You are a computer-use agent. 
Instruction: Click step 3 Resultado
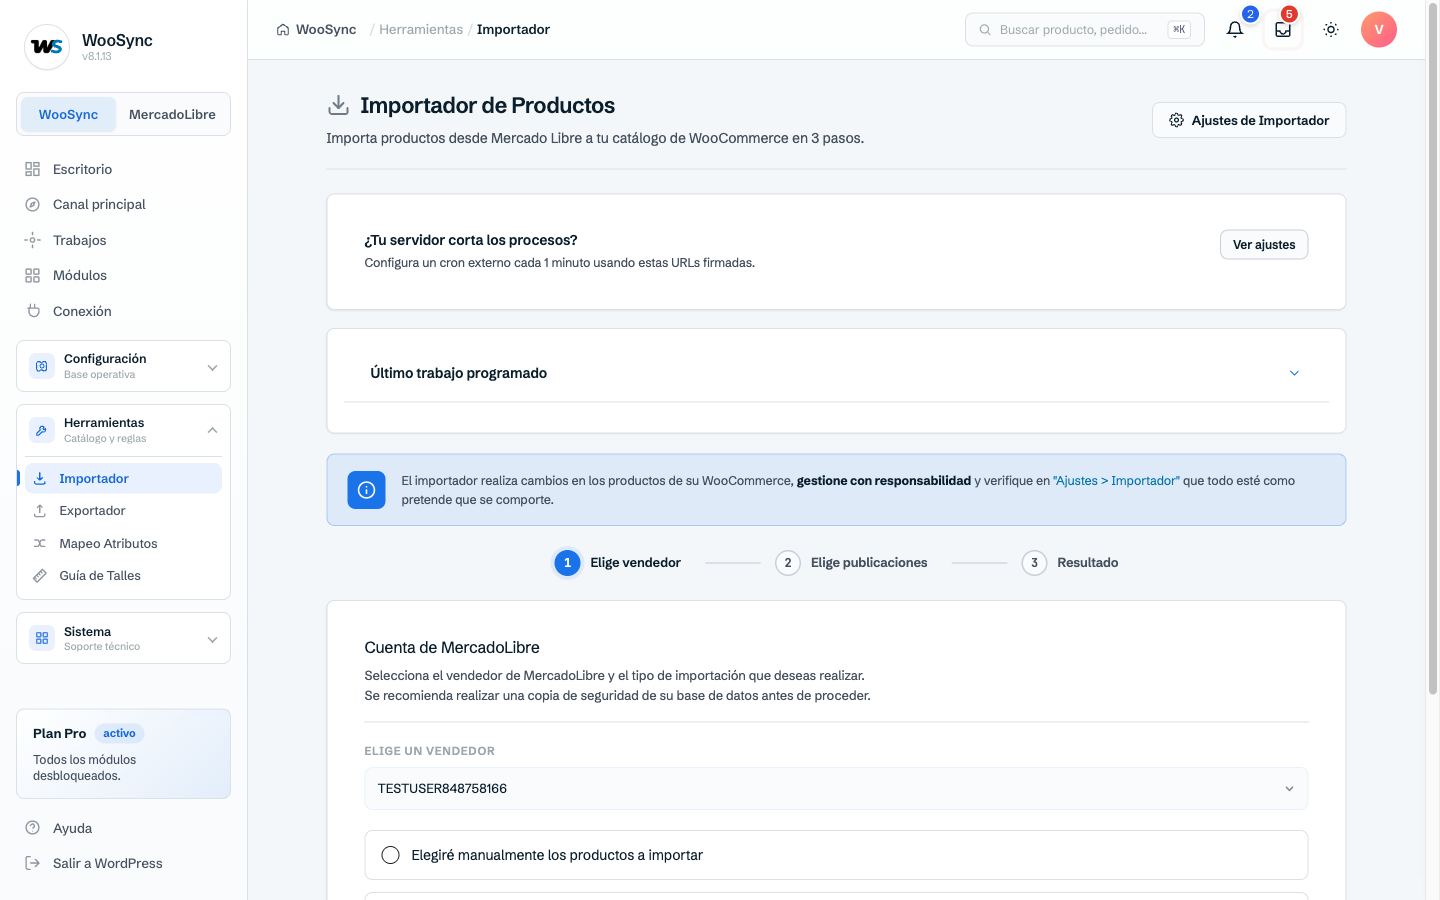click(x=1070, y=563)
